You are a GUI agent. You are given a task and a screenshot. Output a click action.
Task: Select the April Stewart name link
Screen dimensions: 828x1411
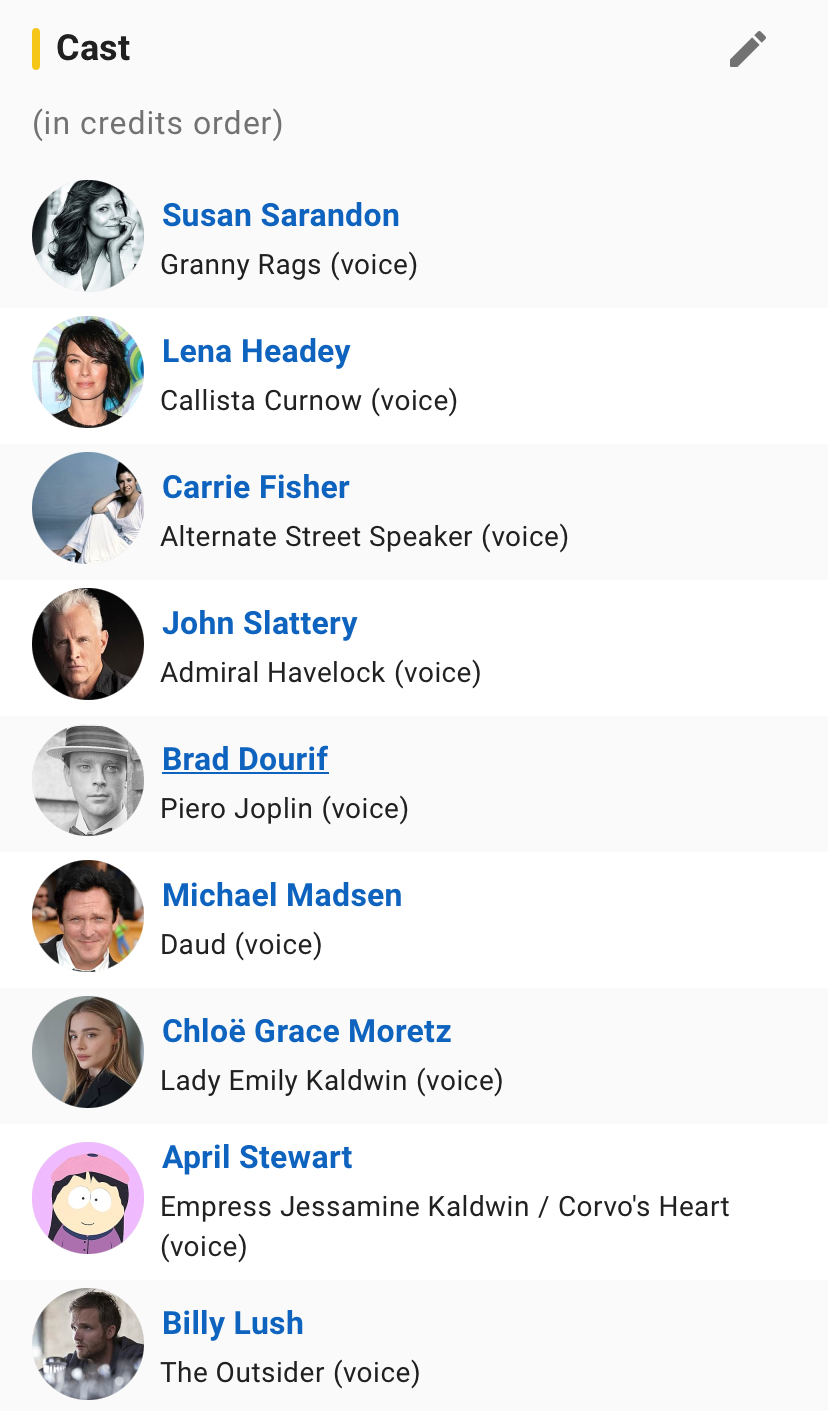pyautogui.click(x=257, y=1157)
